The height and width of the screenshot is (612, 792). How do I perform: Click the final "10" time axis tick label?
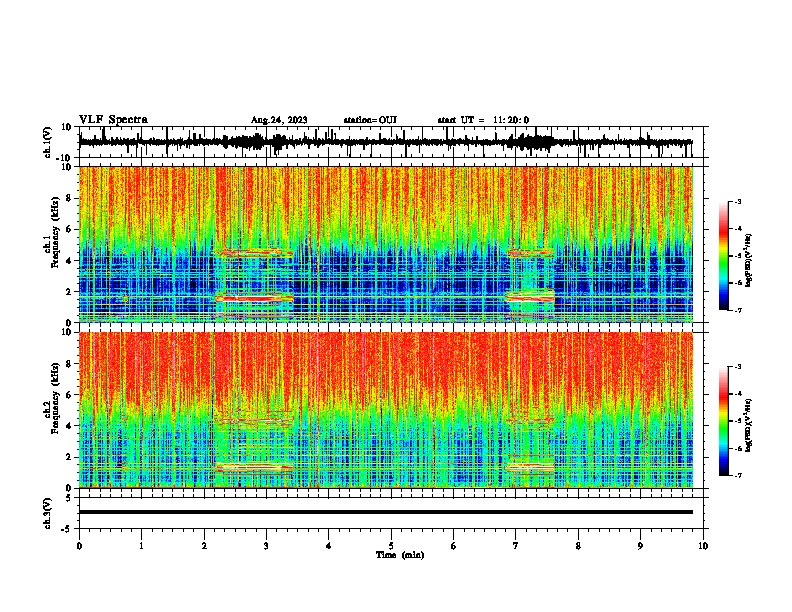point(703,546)
